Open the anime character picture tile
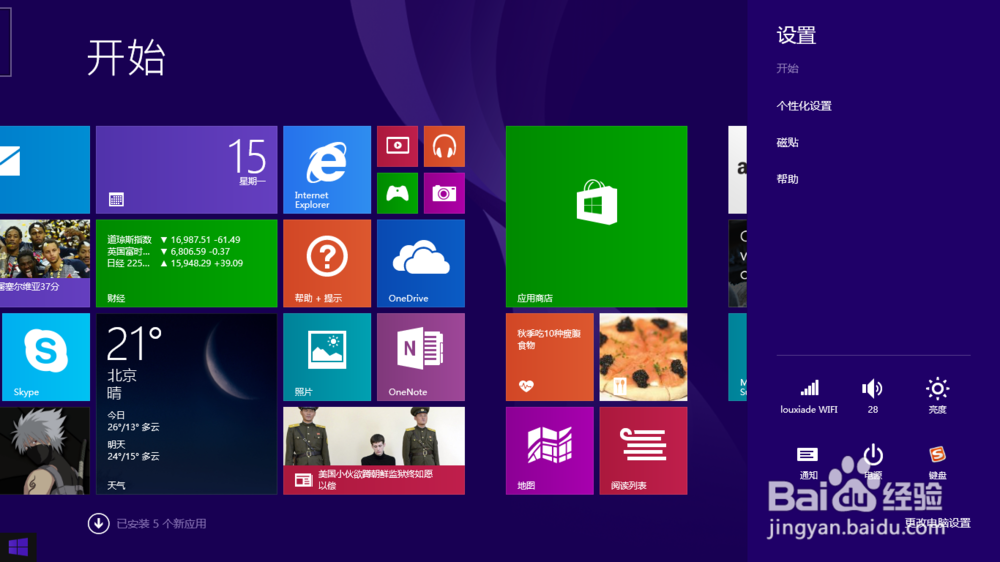 pos(45,451)
